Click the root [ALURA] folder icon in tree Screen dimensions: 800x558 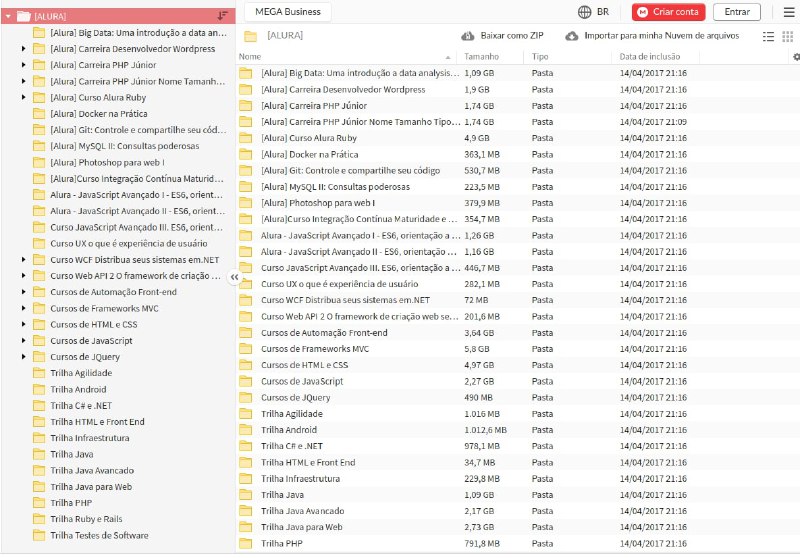[x=23, y=16]
